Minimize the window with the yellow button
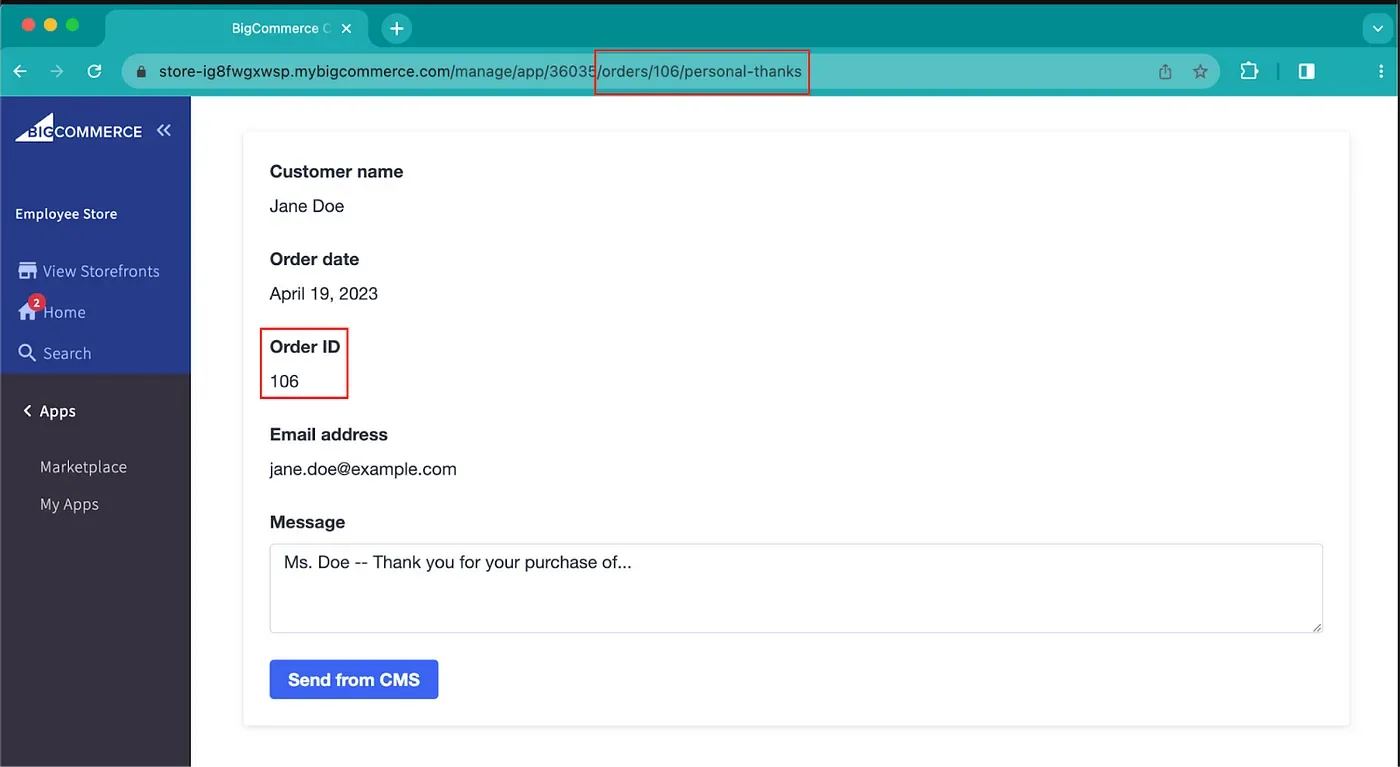Viewport: 1400px width, 767px height. pos(50,25)
